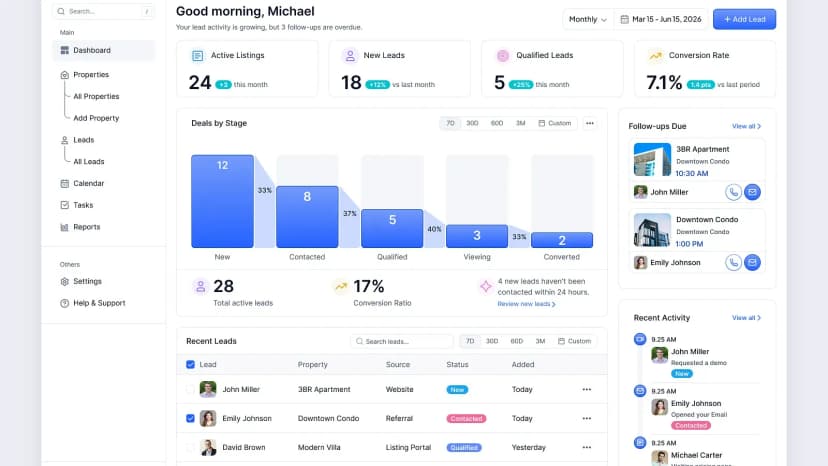The width and height of the screenshot is (828, 466).
Task: Select 30D tab in Deals by Stage
Action: click(x=472, y=123)
